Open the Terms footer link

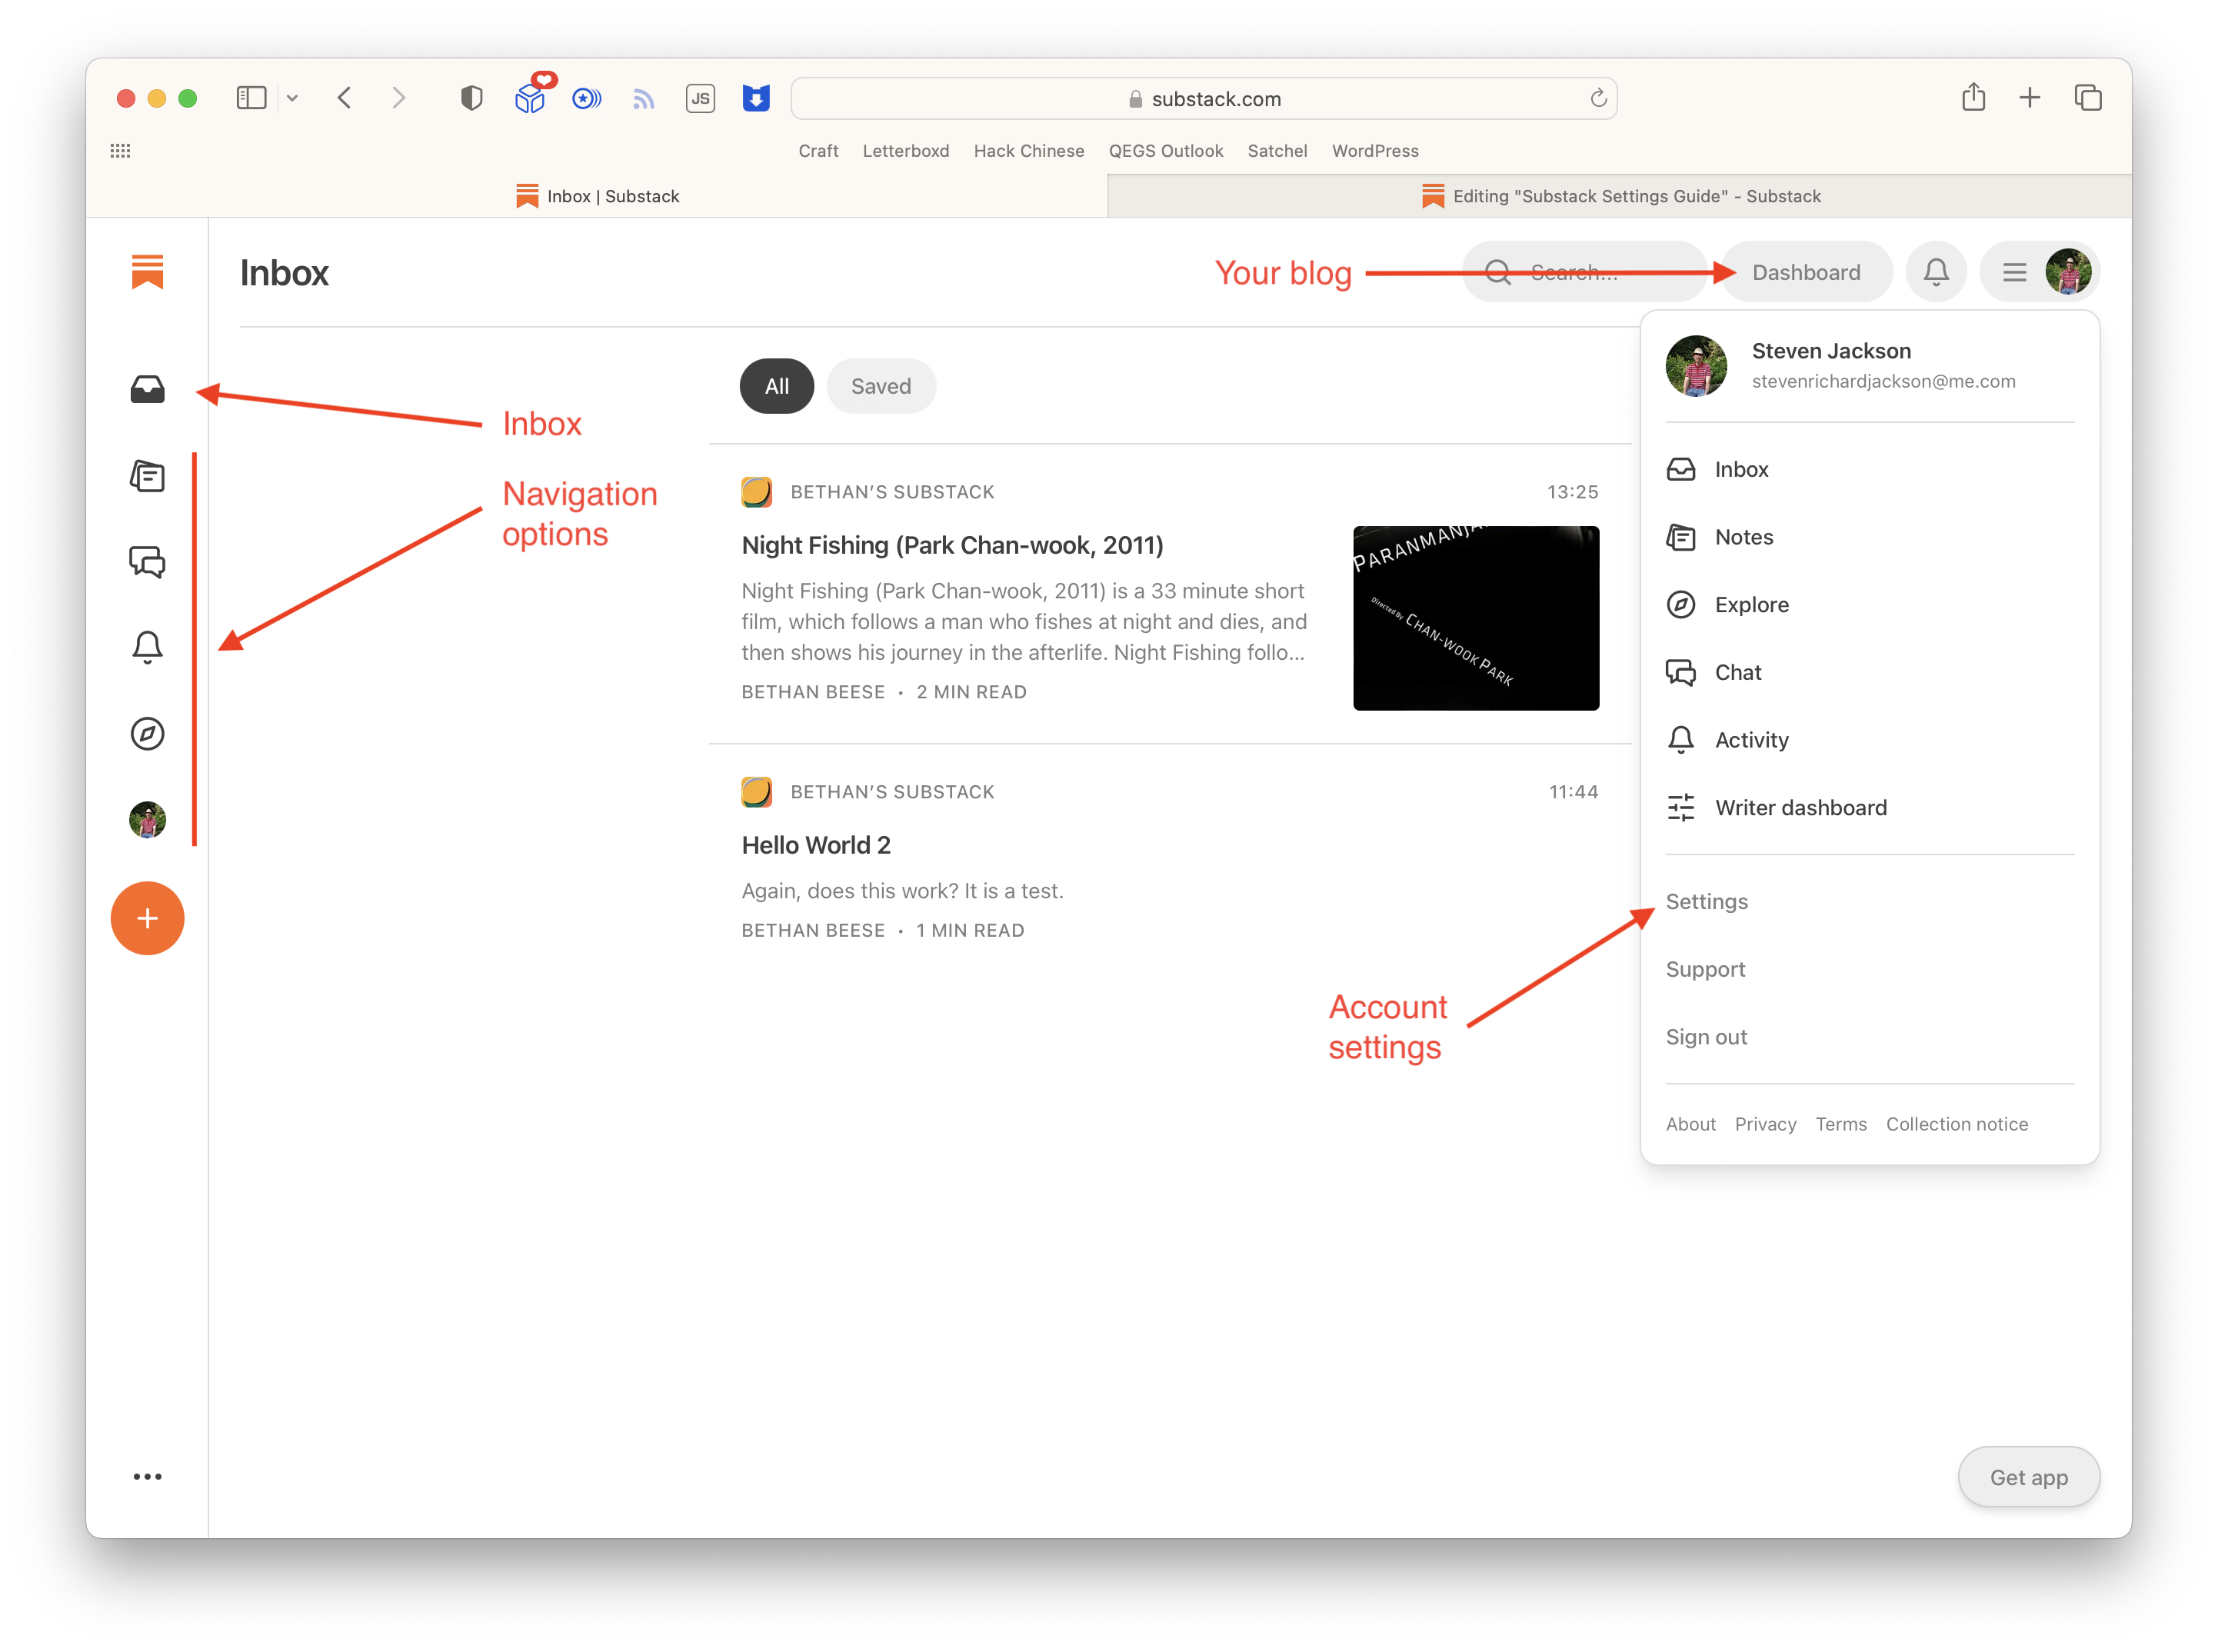coord(1841,1124)
